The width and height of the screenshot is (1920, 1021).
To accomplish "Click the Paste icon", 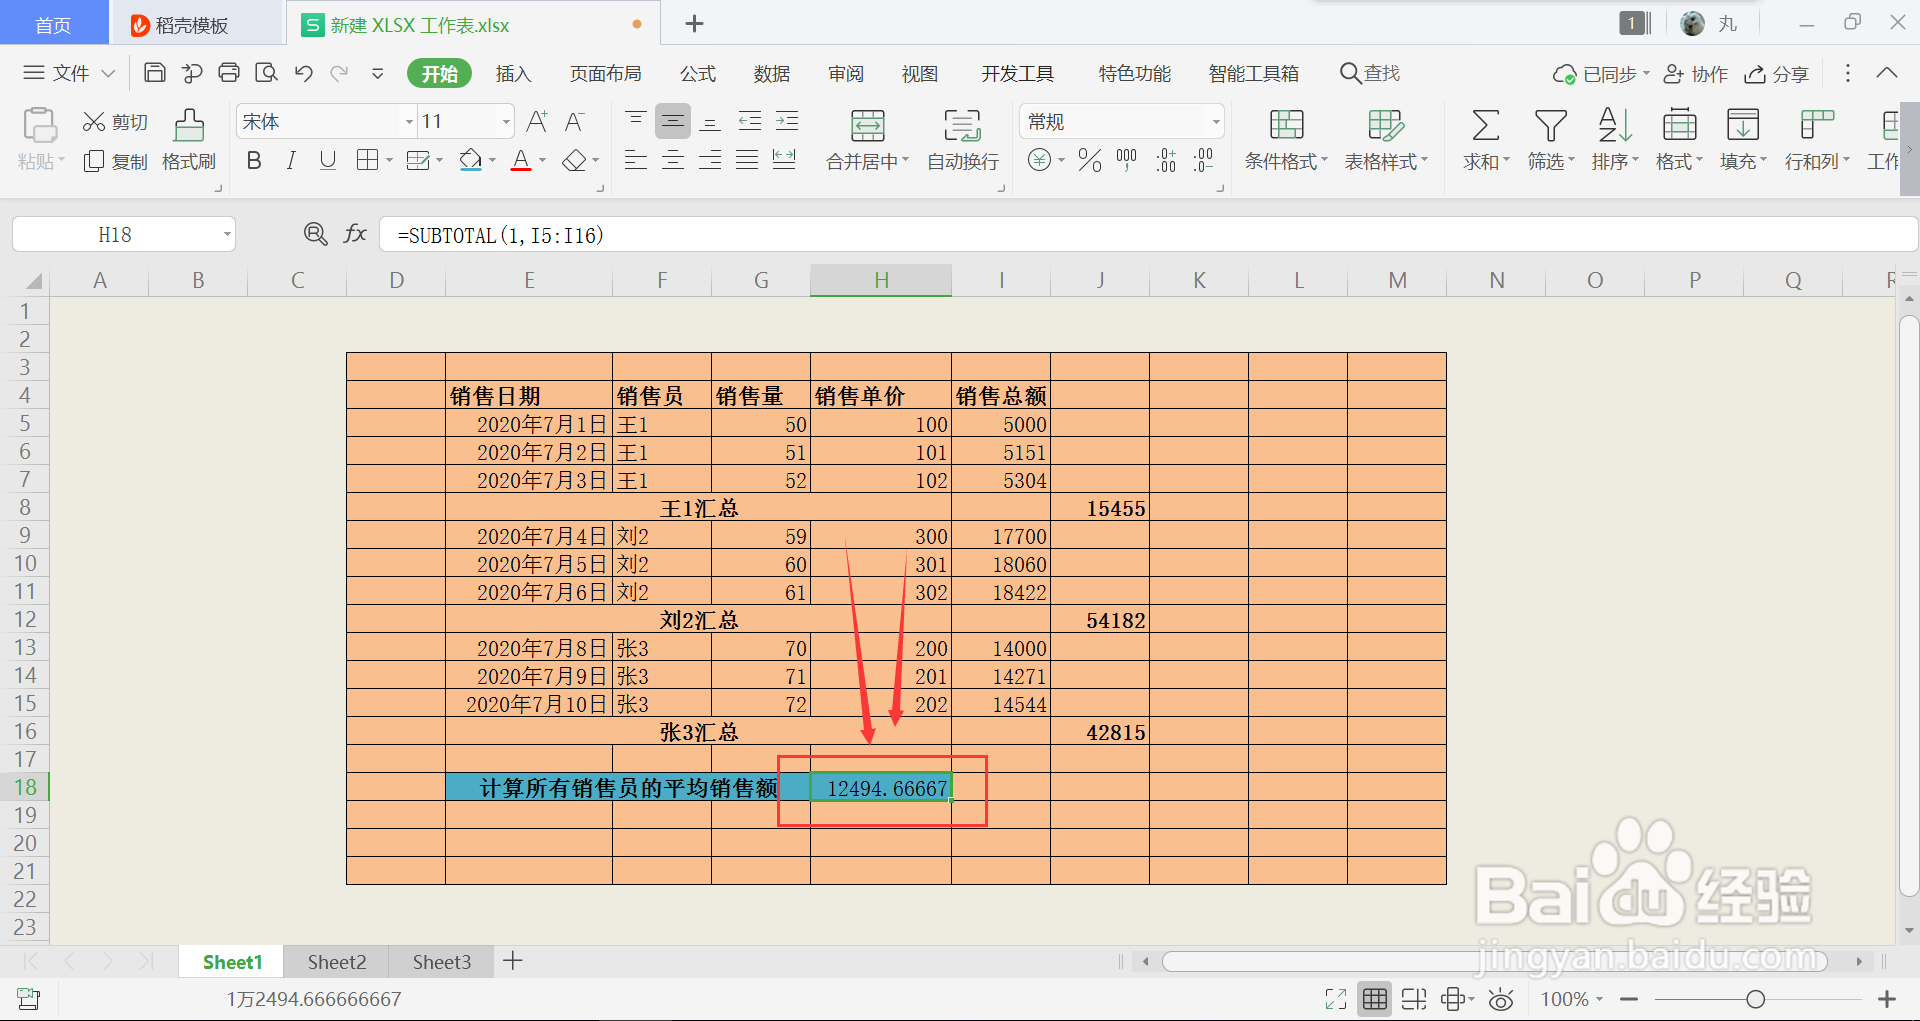I will click(x=40, y=125).
